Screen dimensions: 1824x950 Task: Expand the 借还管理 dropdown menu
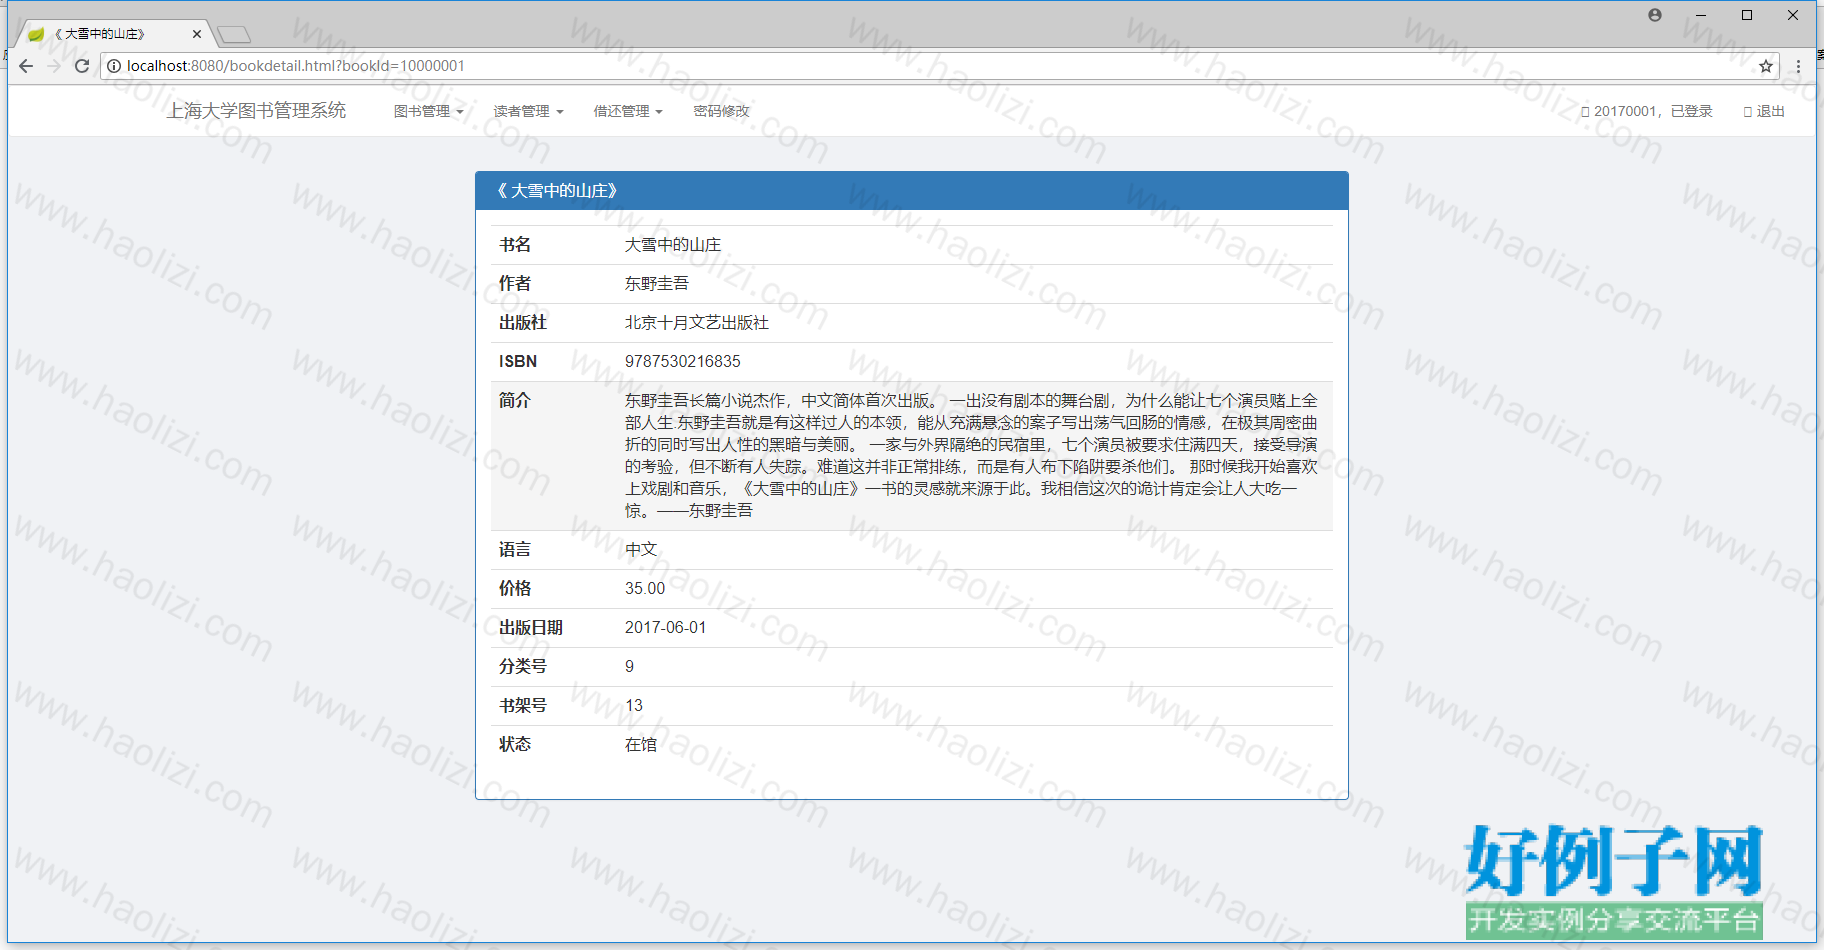pos(628,111)
